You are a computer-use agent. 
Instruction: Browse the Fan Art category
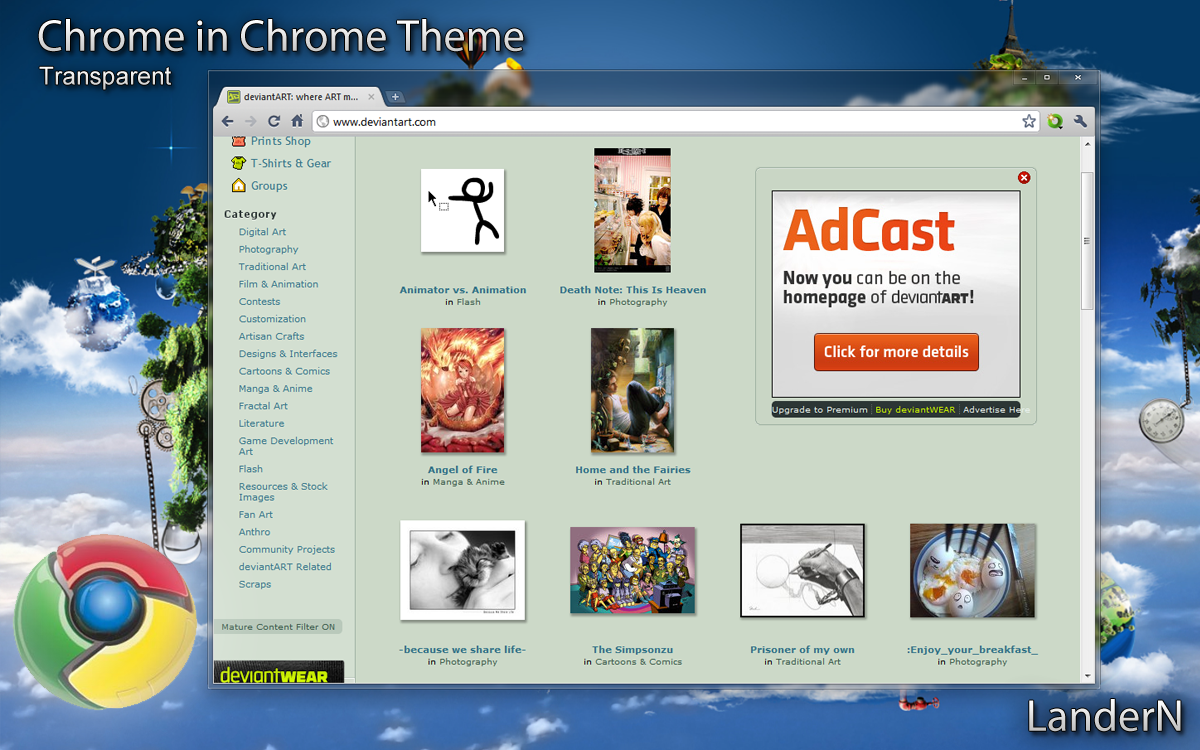(x=255, y=515)
